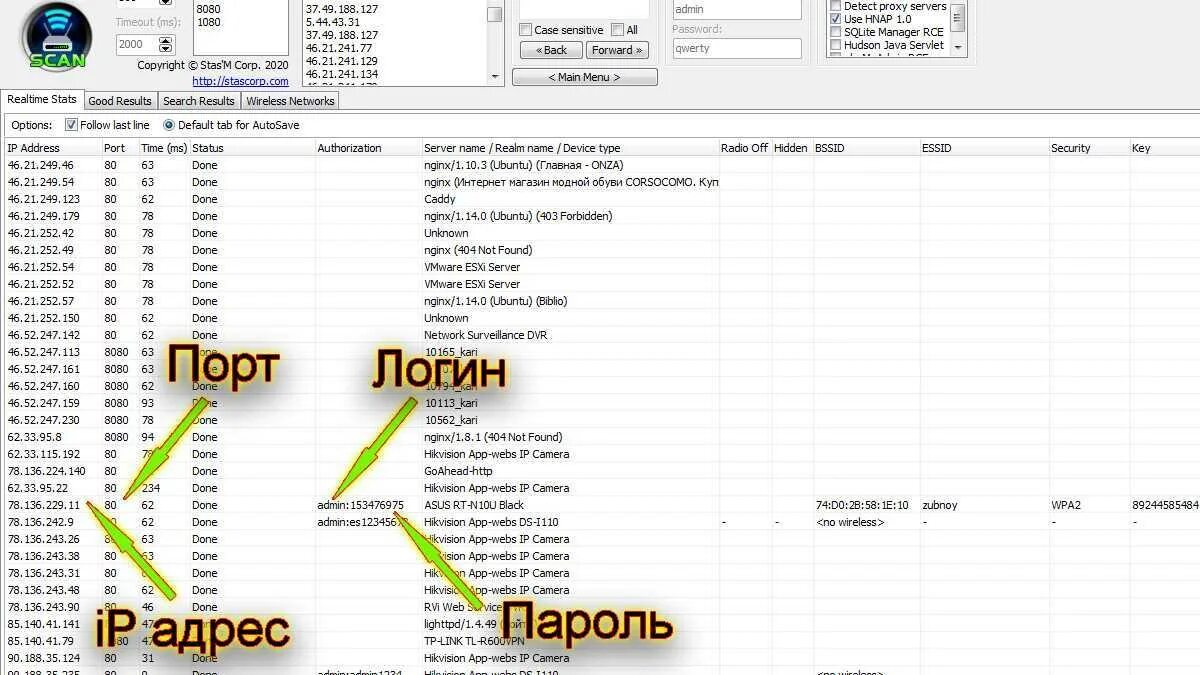The width and height of the screenshot is (1200, 675).
Task: Click the modules list scrollbar thumb
Action: [958, 17]
